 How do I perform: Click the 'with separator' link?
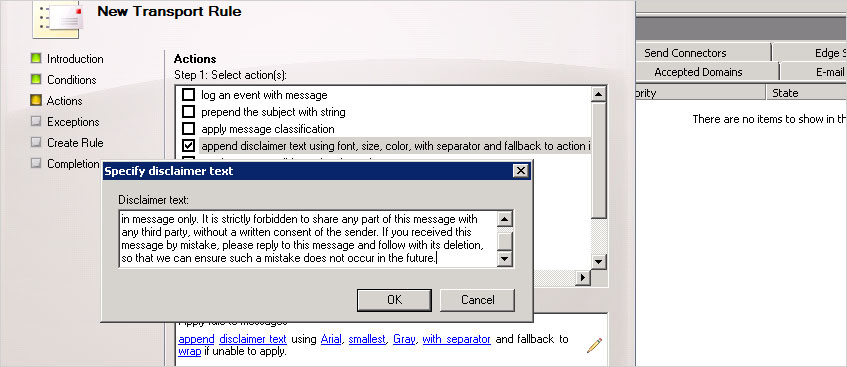(456, 339)
